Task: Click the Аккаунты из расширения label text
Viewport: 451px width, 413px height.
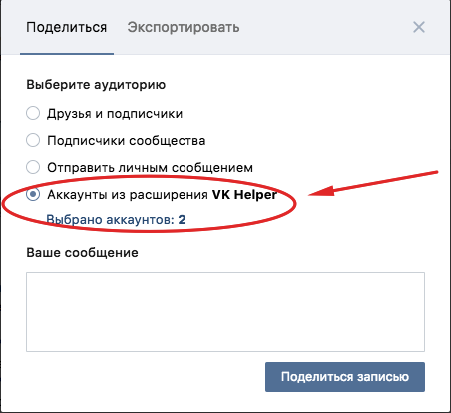Action: click(127, 195)
